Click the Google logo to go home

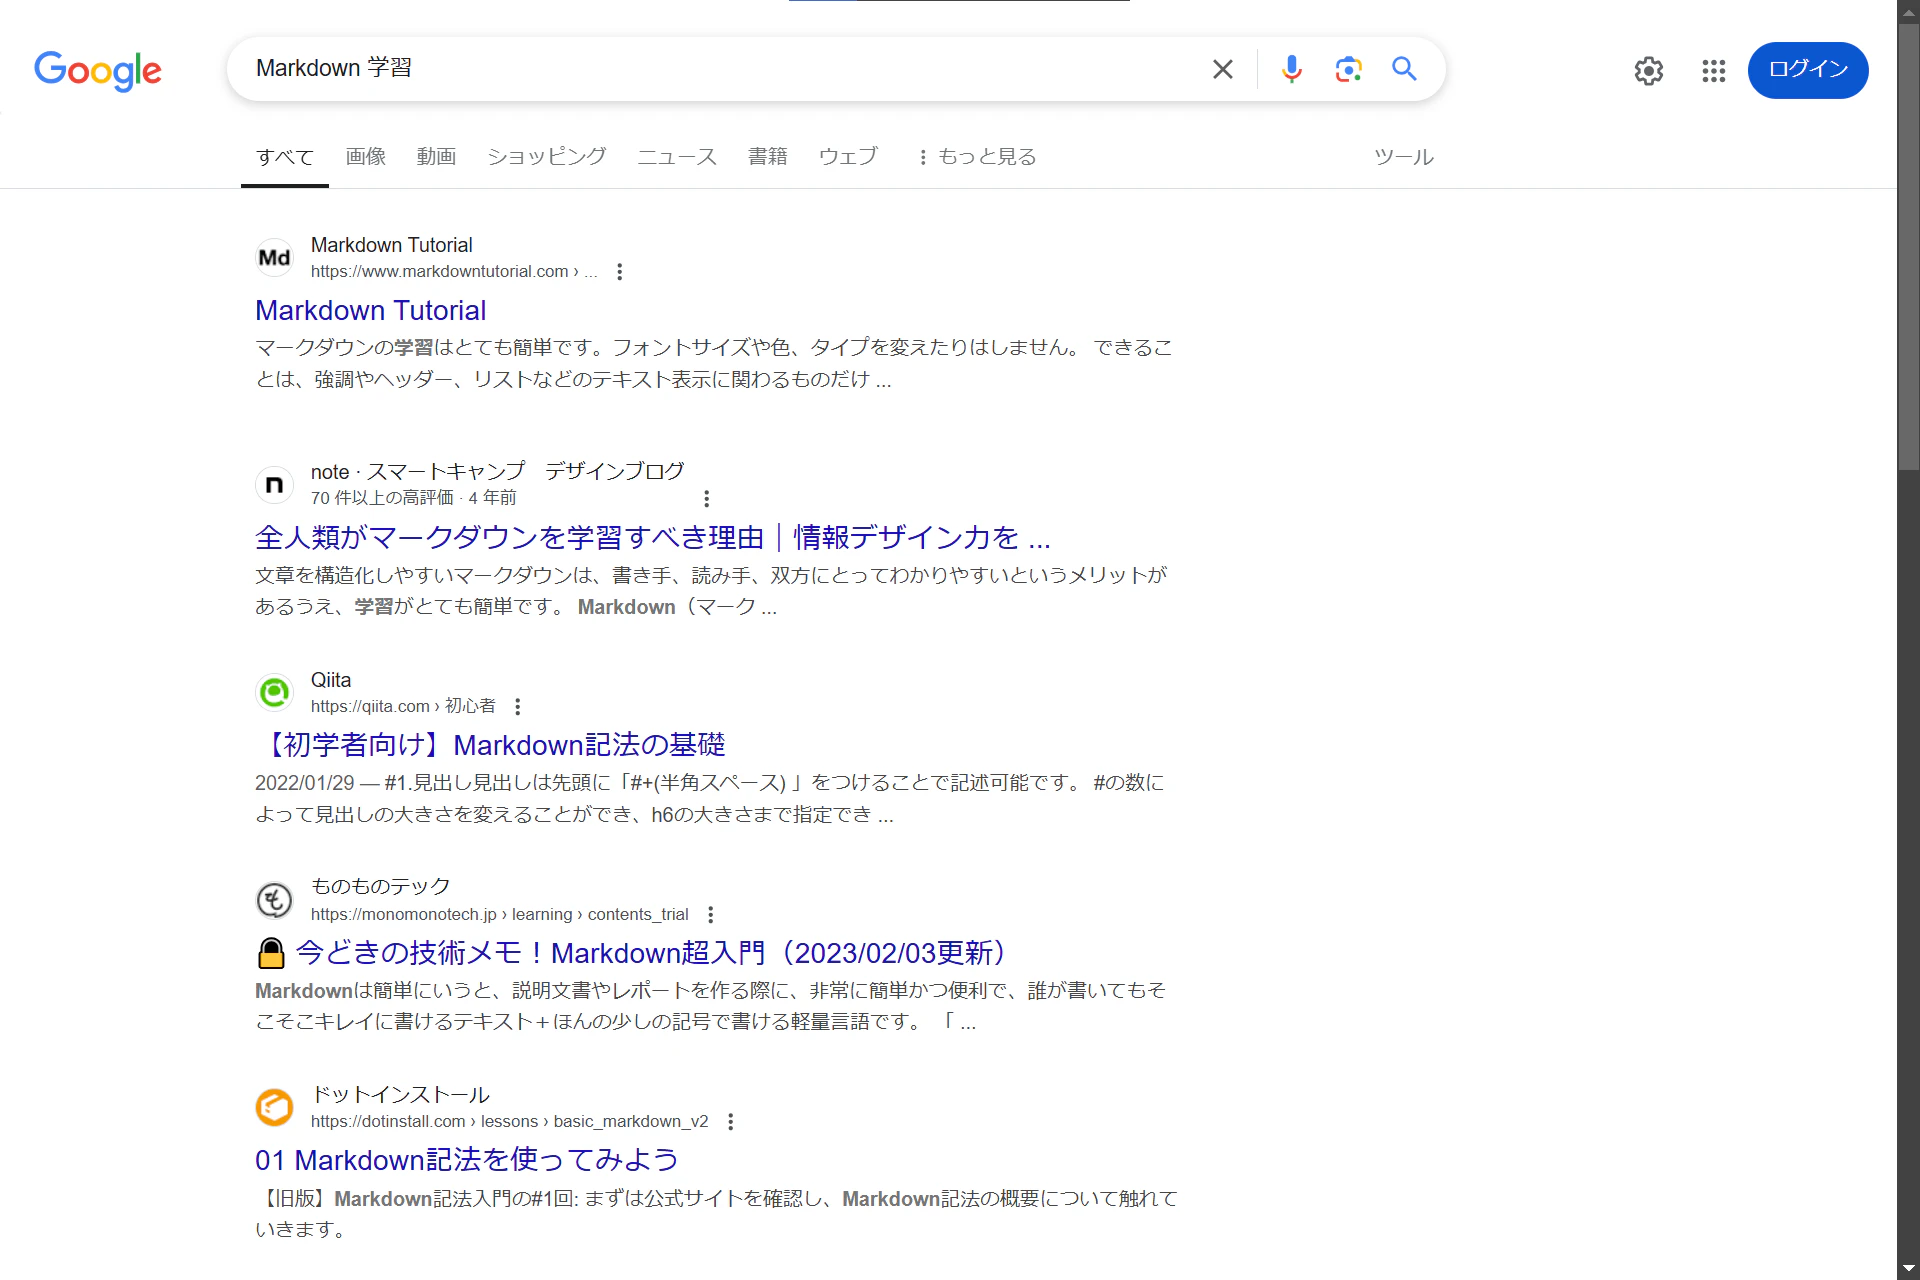pyautogui.click(x=98, y=70)
